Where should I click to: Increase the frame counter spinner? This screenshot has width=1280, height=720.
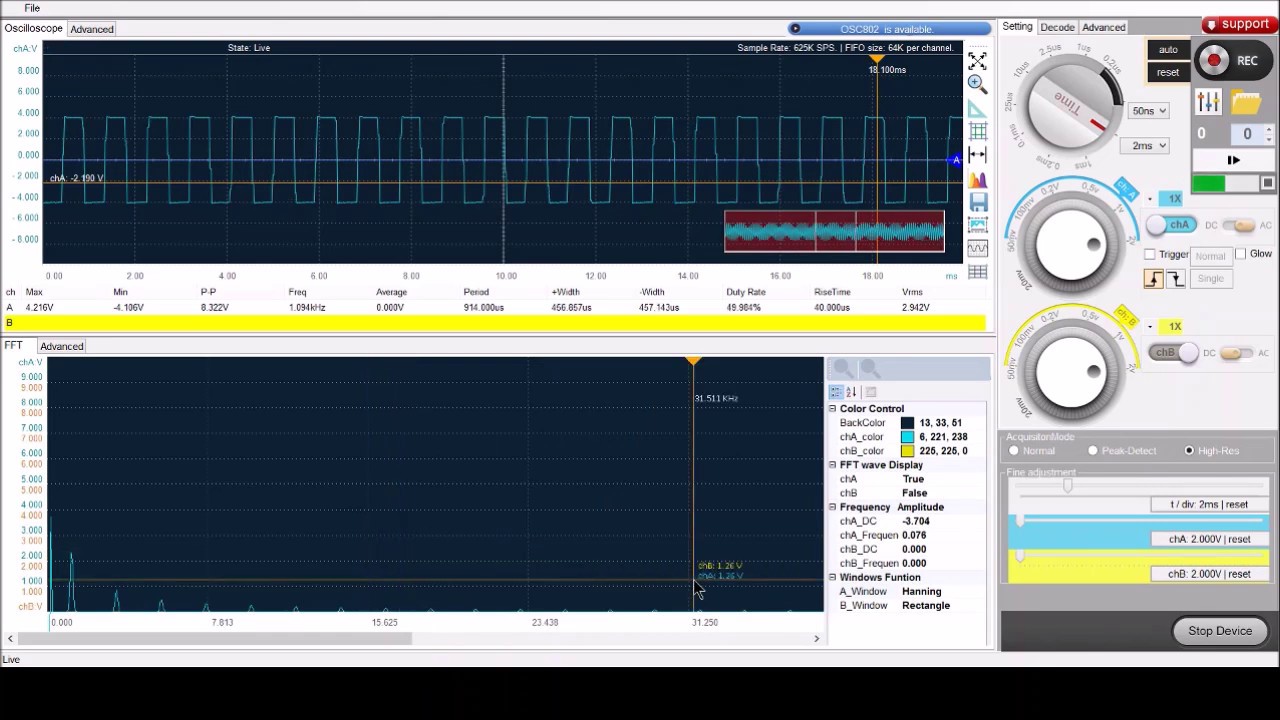(1268, 129)
